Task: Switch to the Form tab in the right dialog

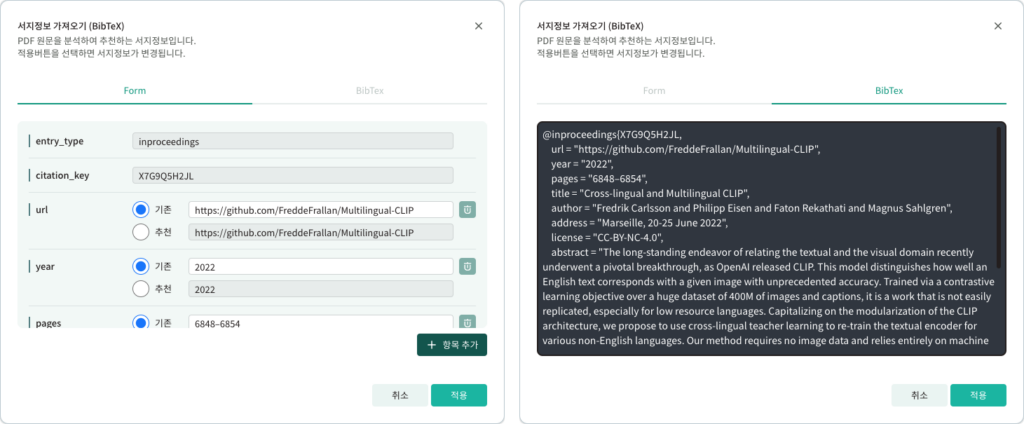Action: point(653,90)
